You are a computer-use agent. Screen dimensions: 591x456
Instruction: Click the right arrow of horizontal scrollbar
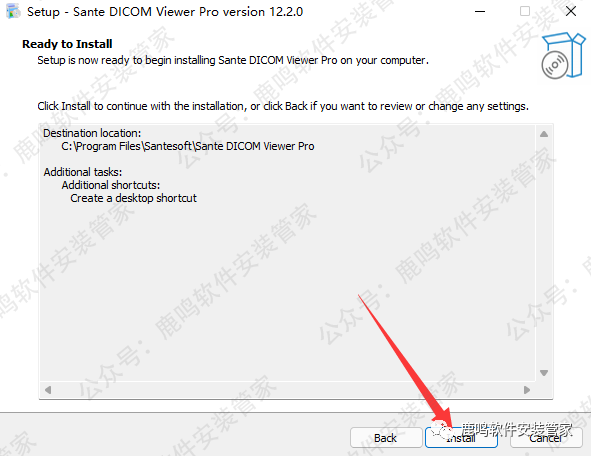pyautogui.click(x=527, y=390)
